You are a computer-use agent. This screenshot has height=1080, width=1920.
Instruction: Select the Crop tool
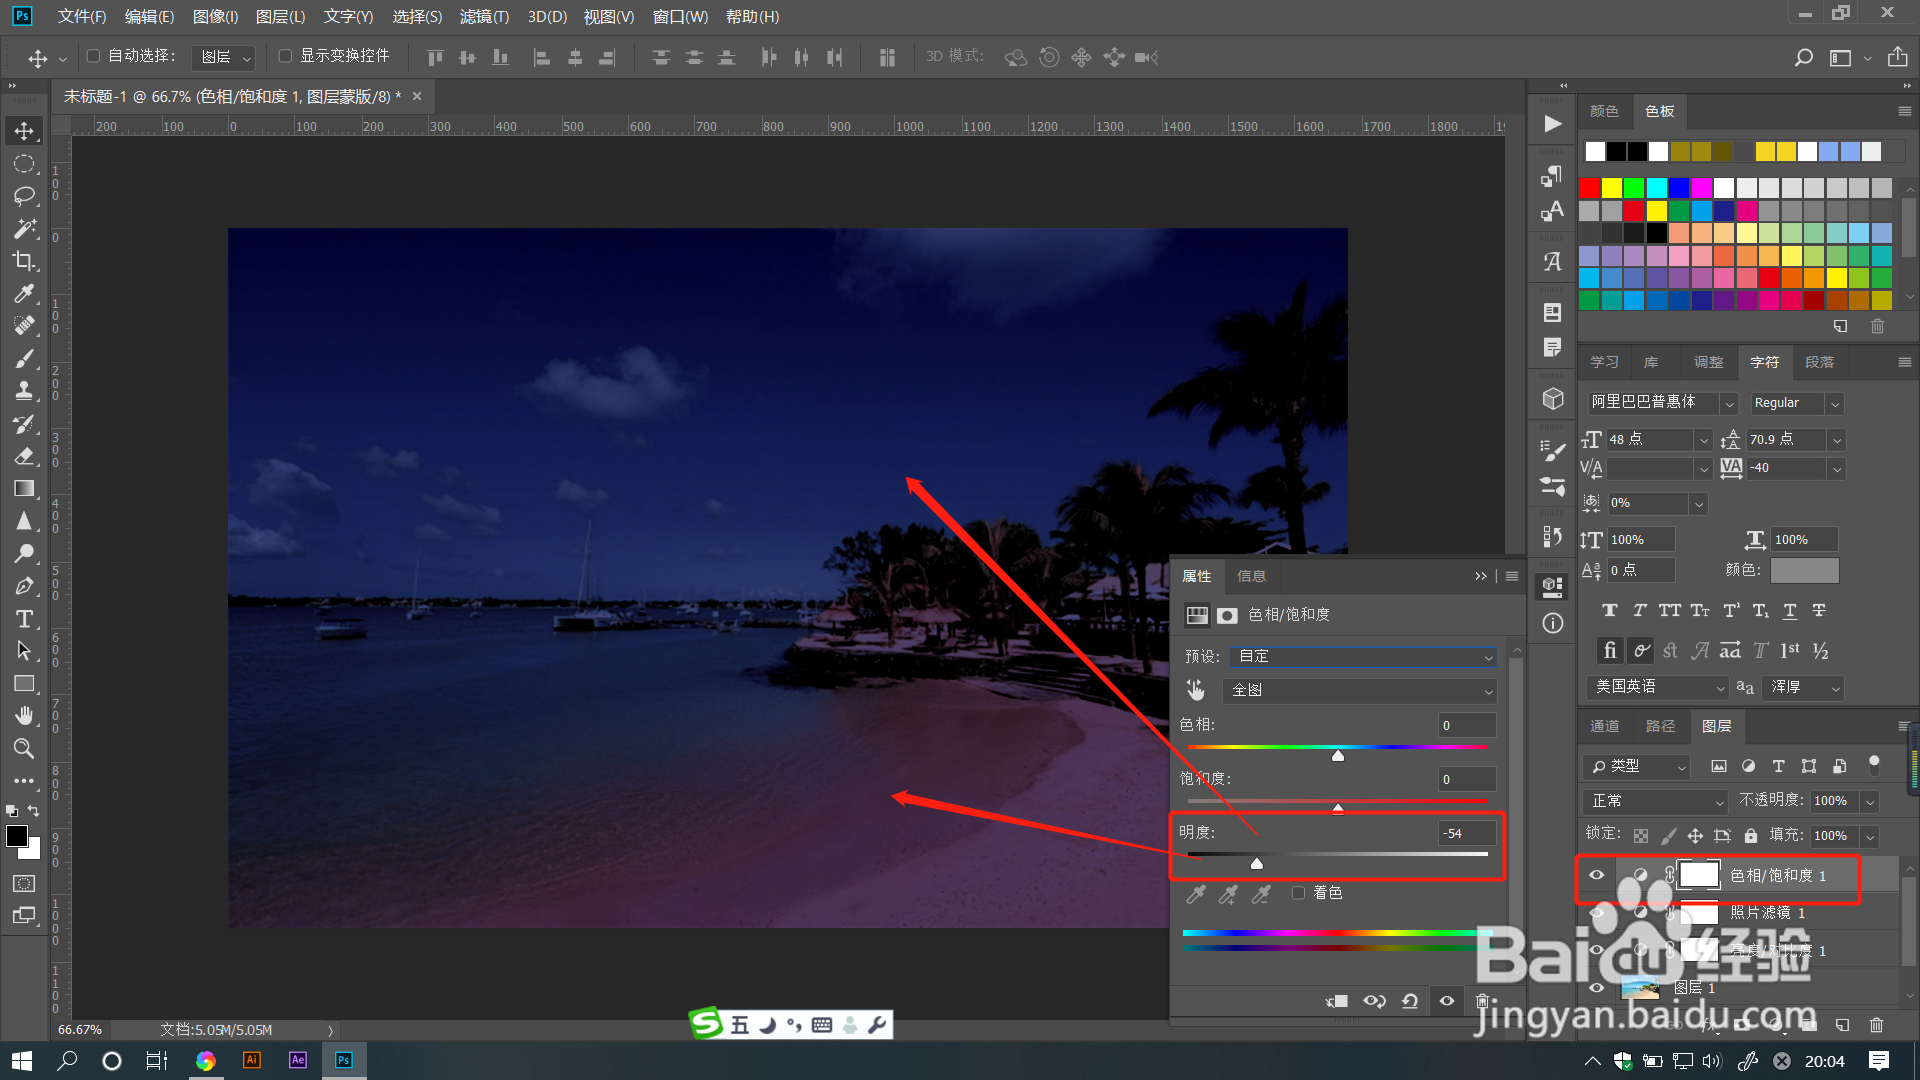tap(24, 261)
